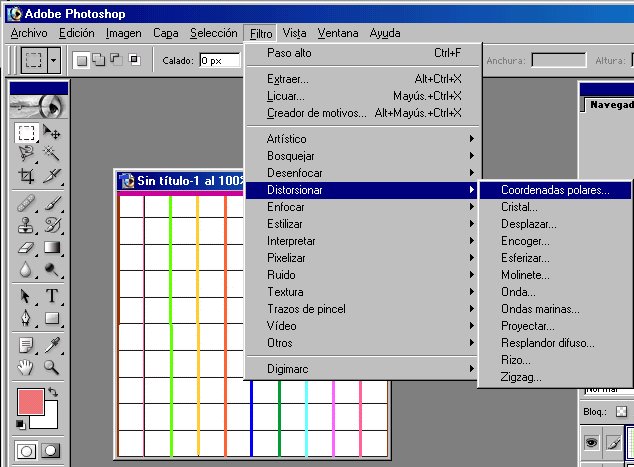Viewport: 634px width, 467px height.
Task: Select the Eraser tool
Action: [27, 247]
